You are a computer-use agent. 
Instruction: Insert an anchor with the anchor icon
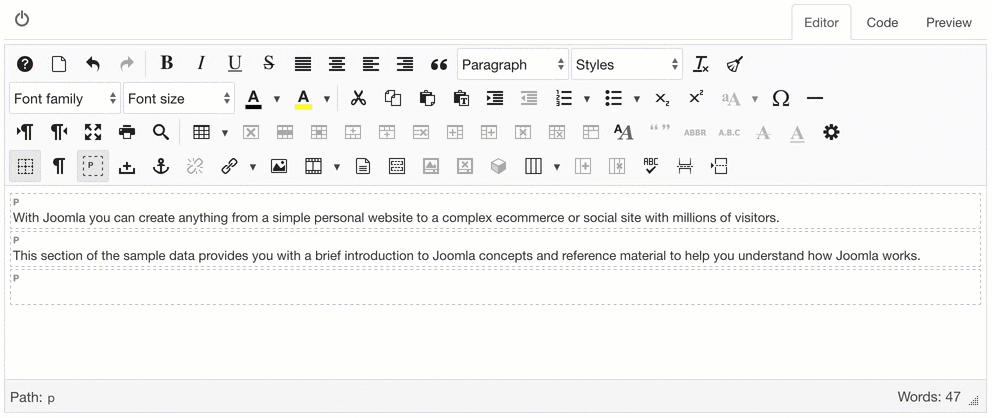pyautogui.click(x=160, y=167)
